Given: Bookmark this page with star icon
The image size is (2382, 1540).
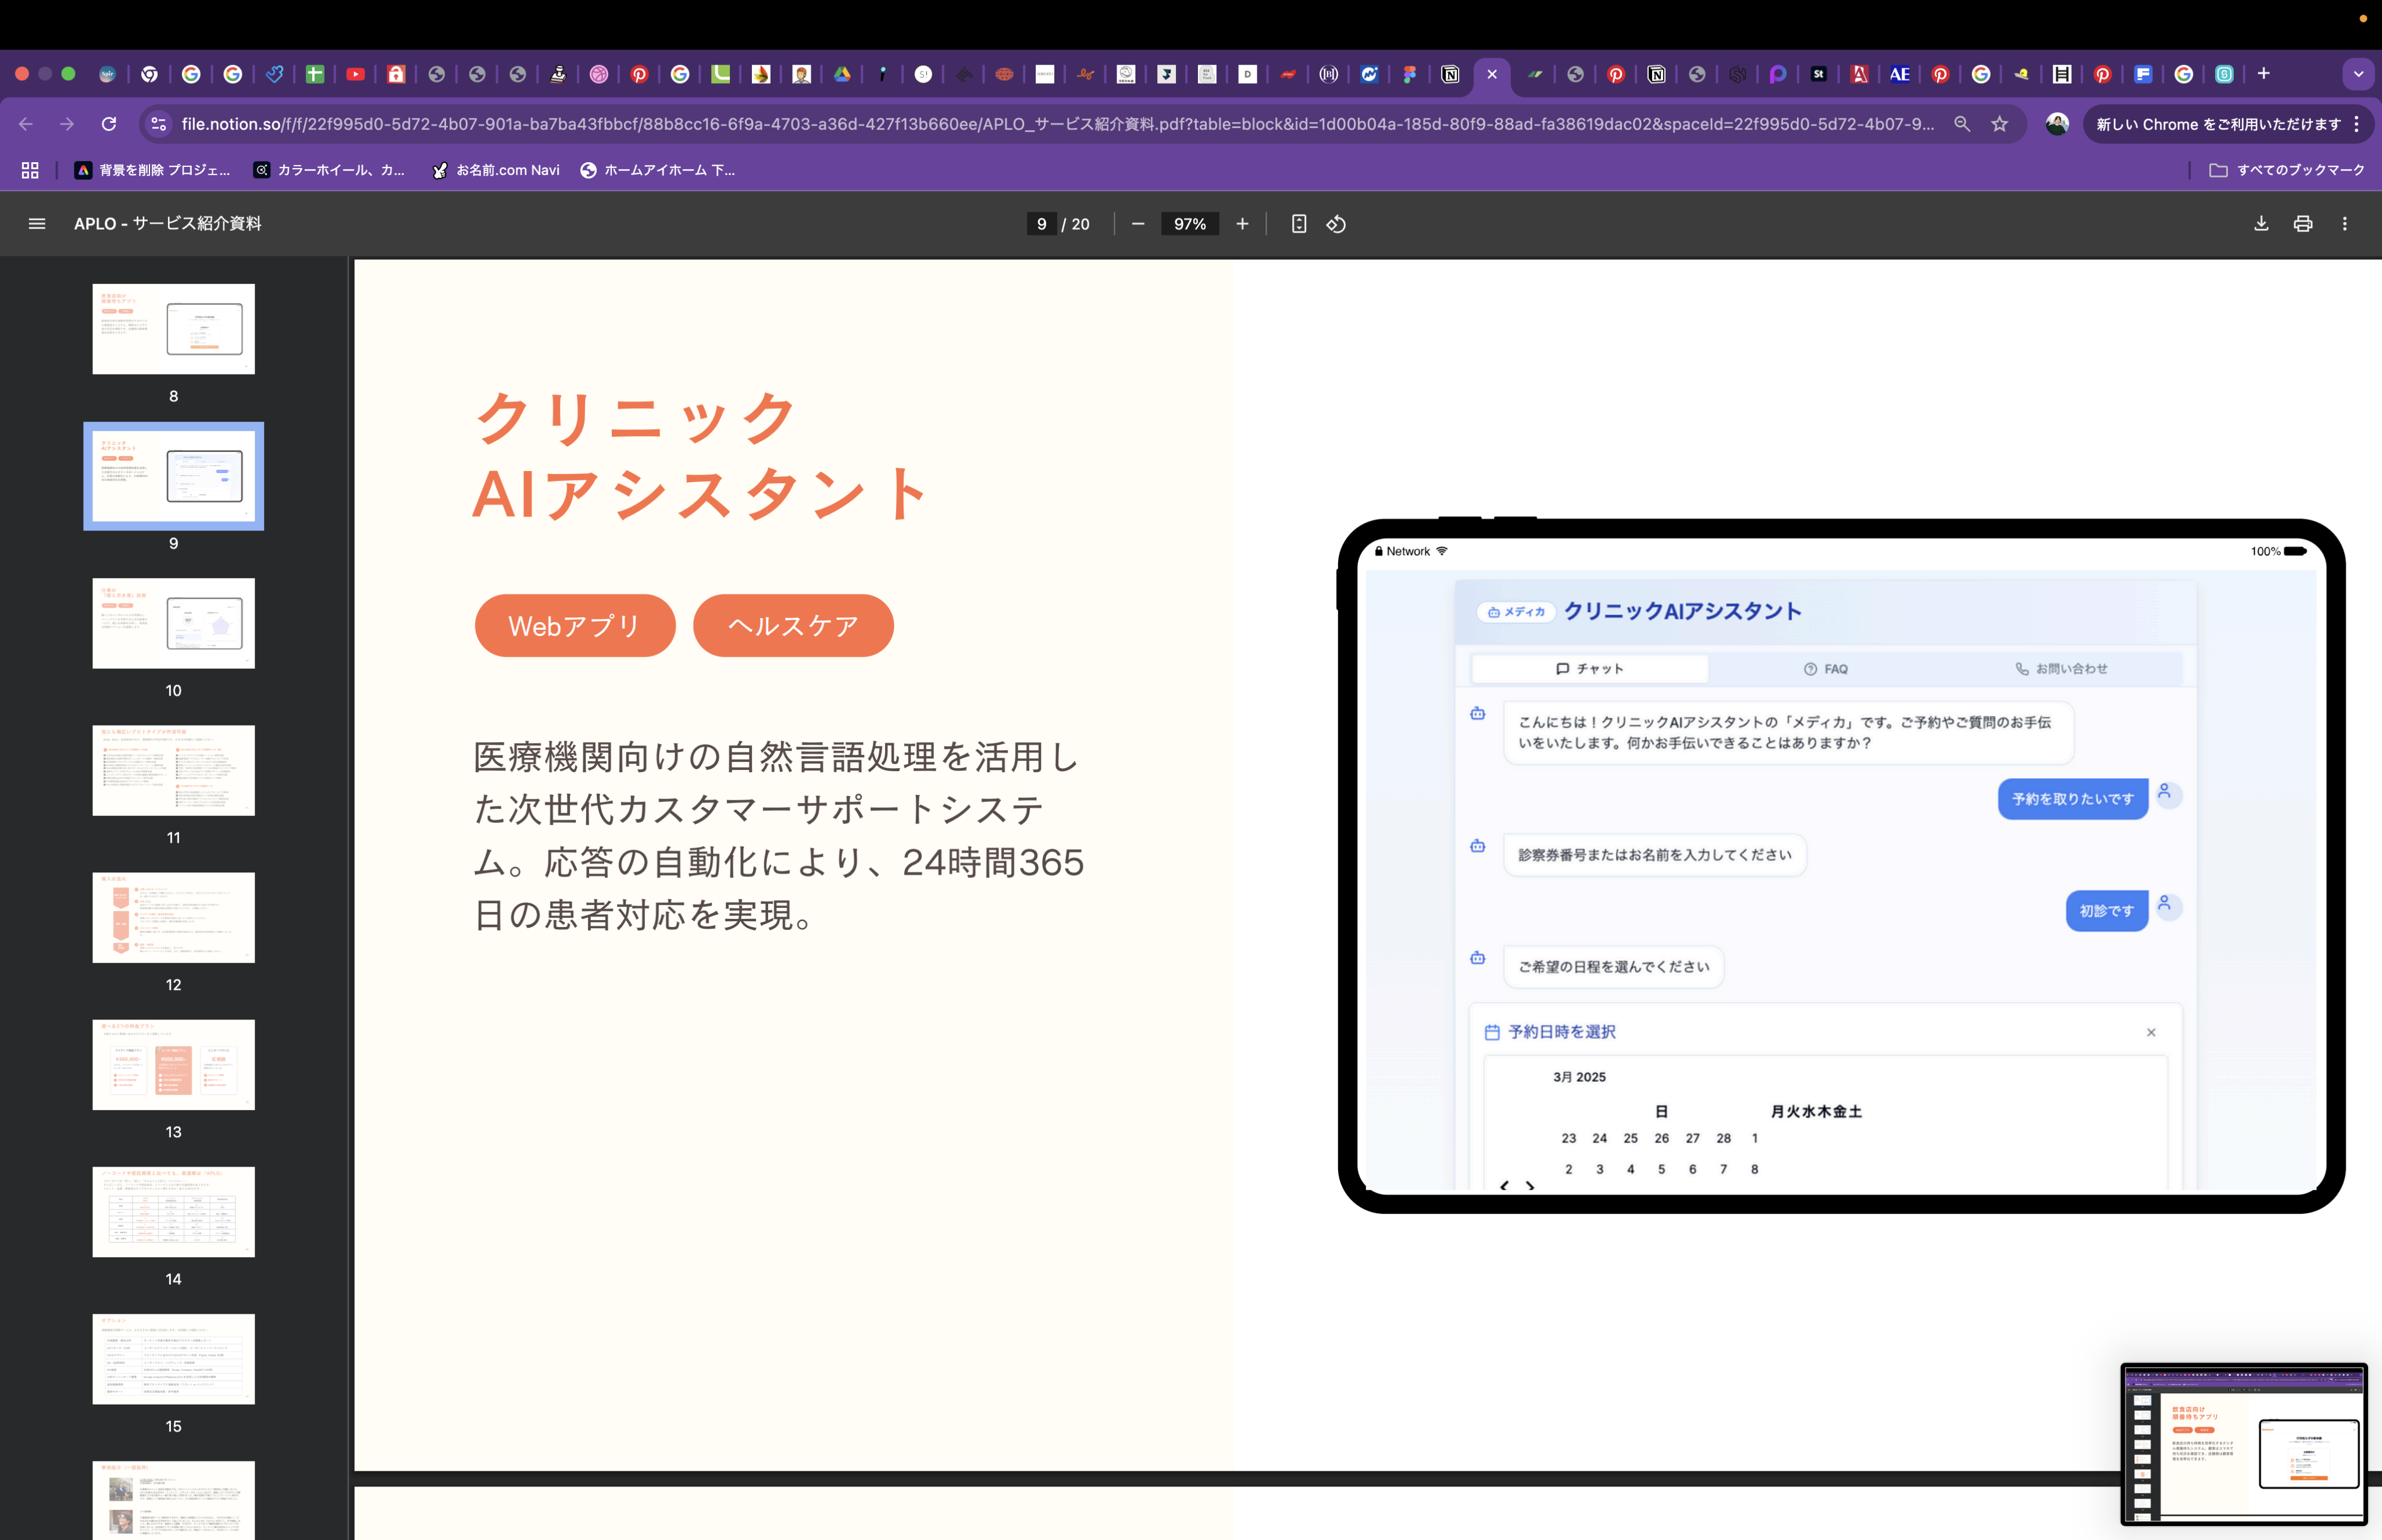Looking at the screenshot, I should (x=1999, y=124).
